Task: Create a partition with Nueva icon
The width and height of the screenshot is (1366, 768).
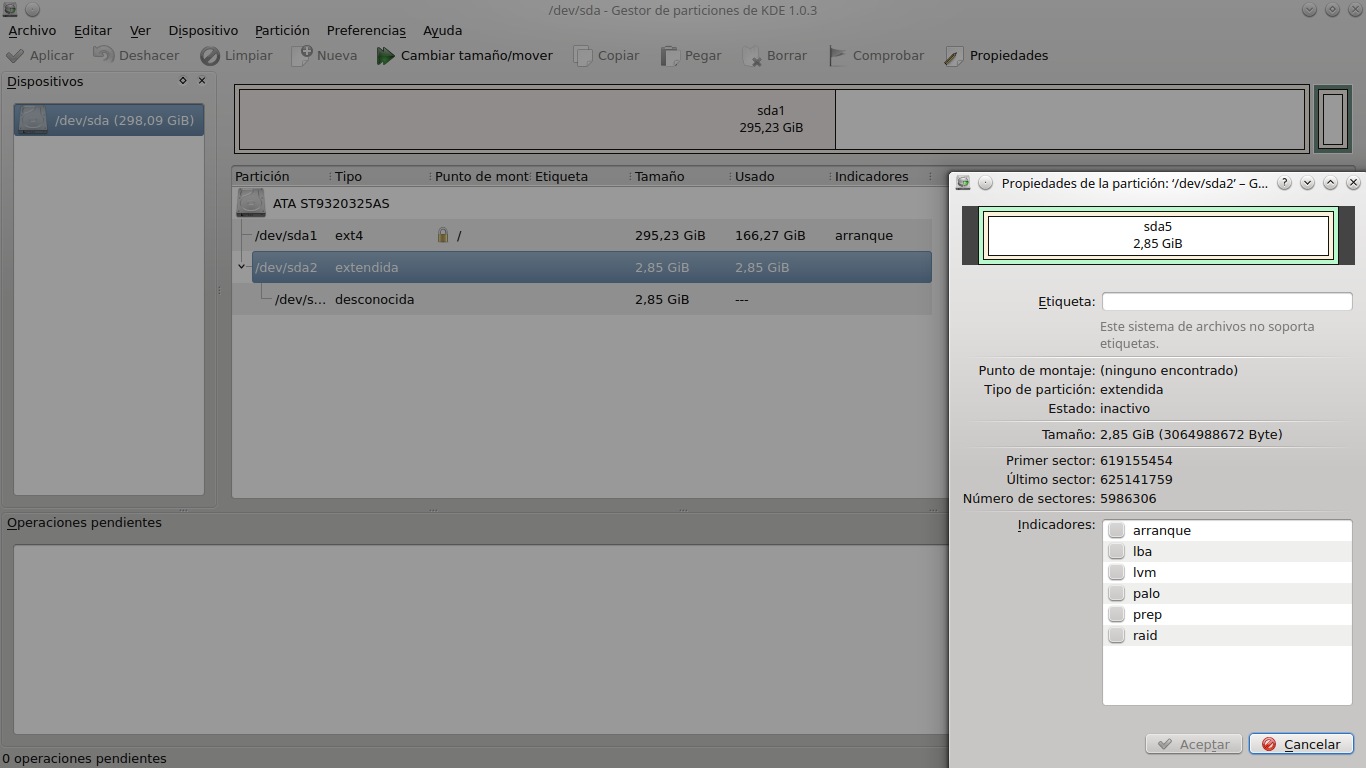Action: 302,56
